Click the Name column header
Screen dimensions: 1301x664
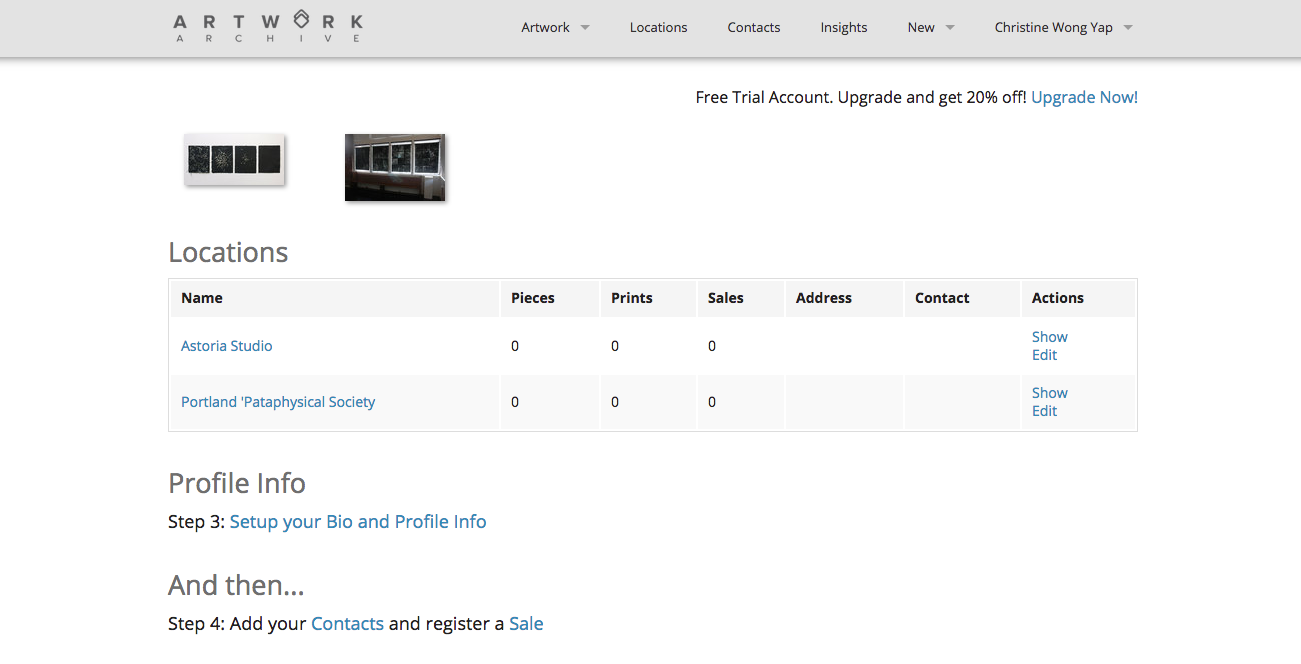pos(202,298)
